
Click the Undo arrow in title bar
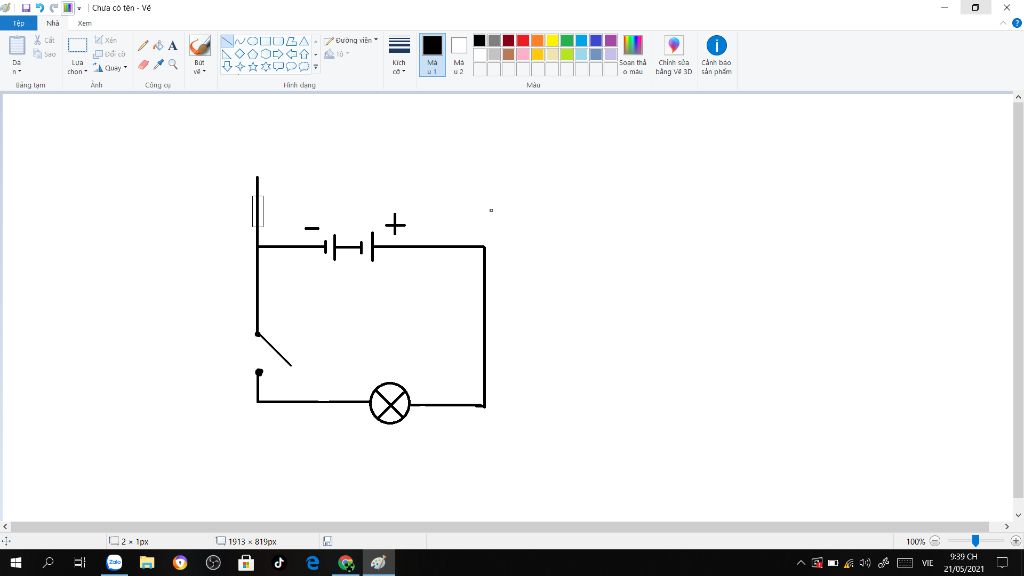pos(39,8)
